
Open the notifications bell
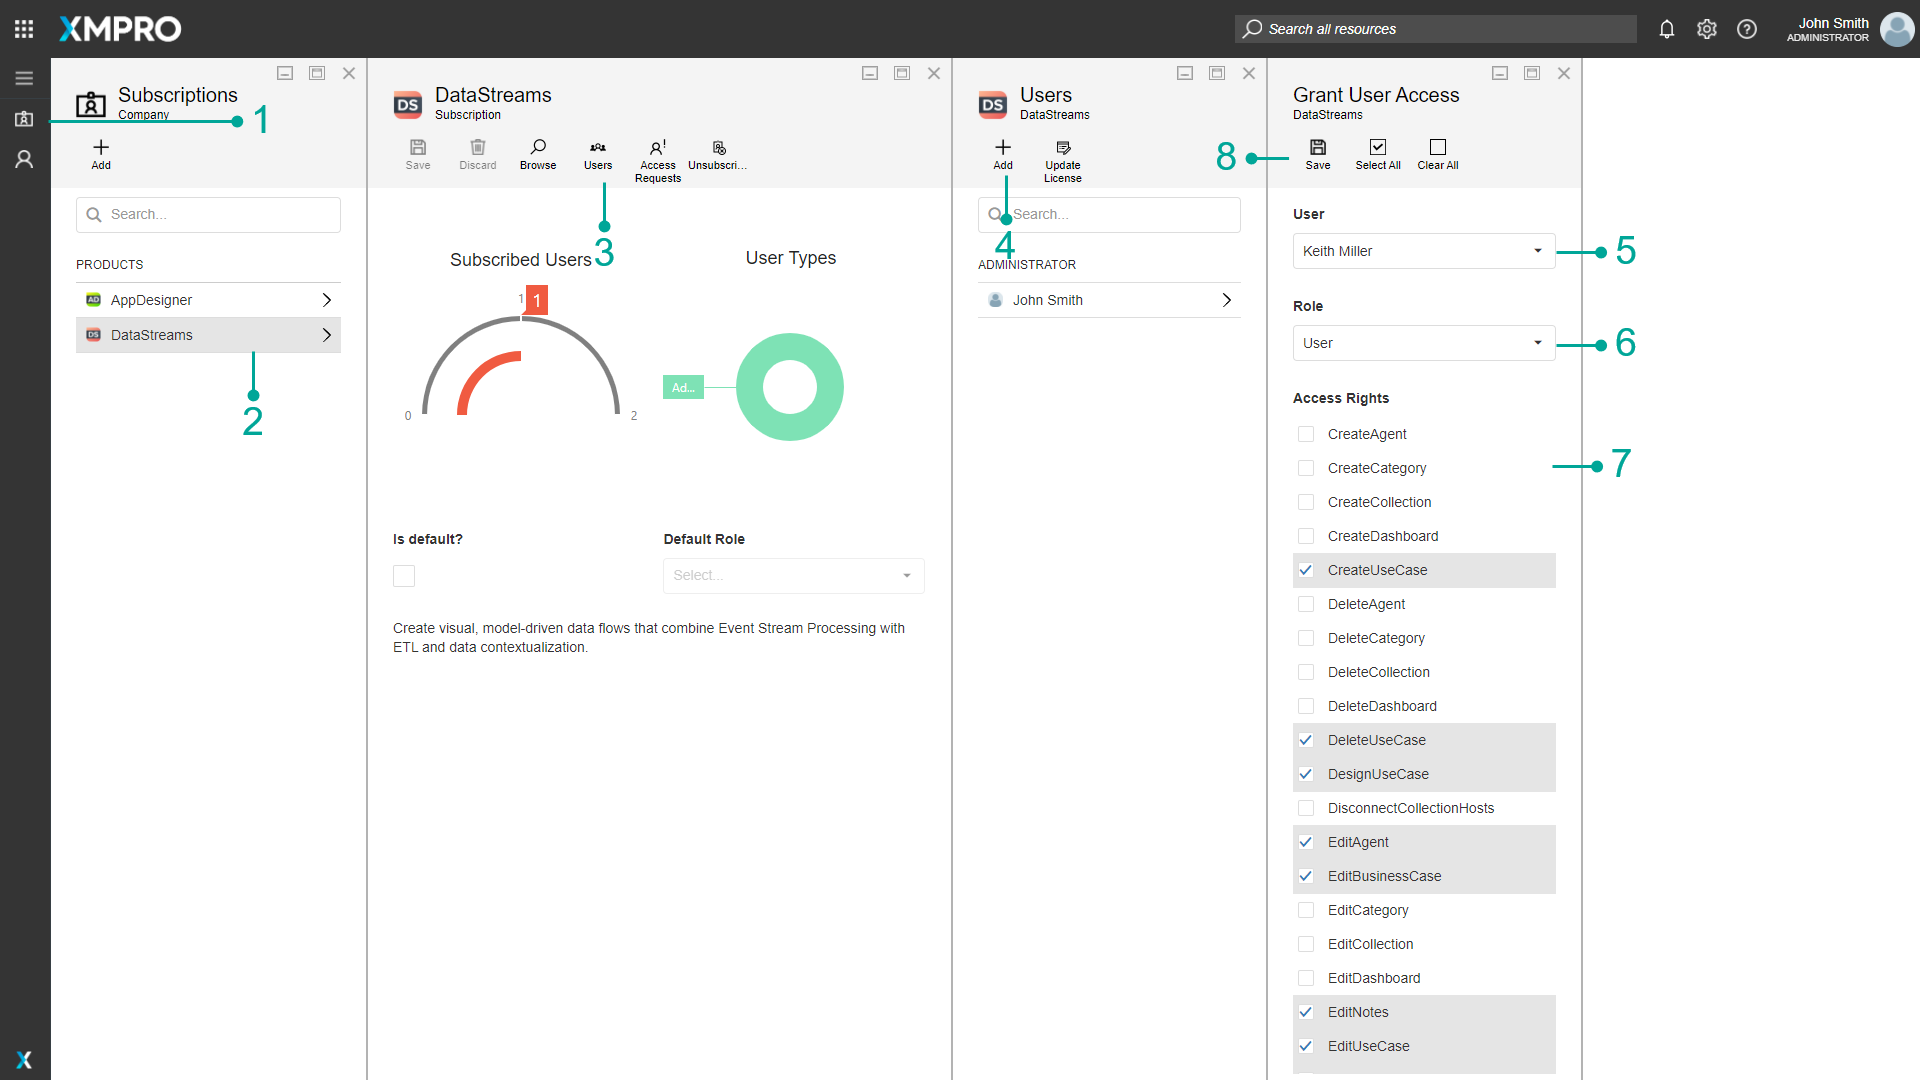tap(1667, 29)
